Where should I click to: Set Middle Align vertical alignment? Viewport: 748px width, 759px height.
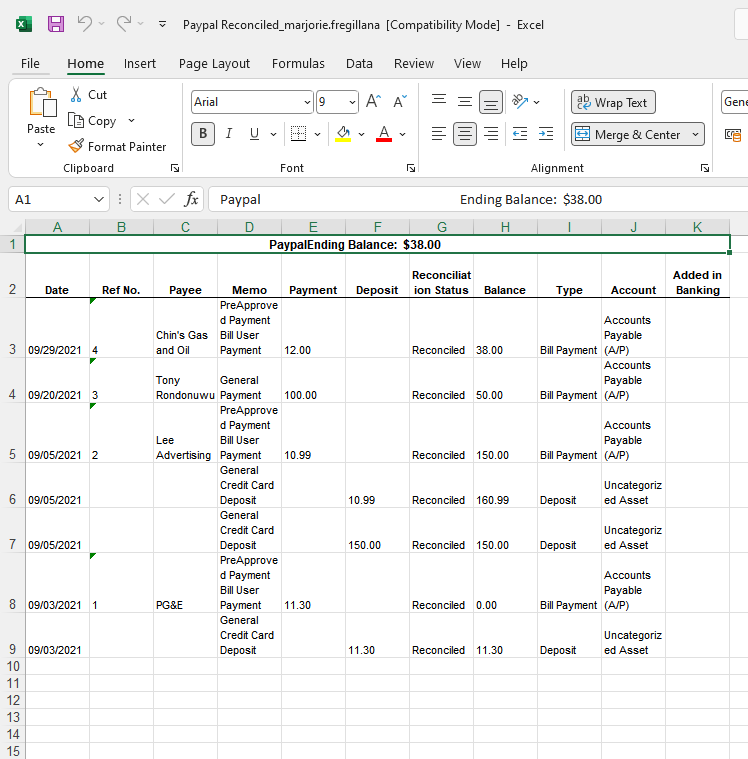coord(465,101)
